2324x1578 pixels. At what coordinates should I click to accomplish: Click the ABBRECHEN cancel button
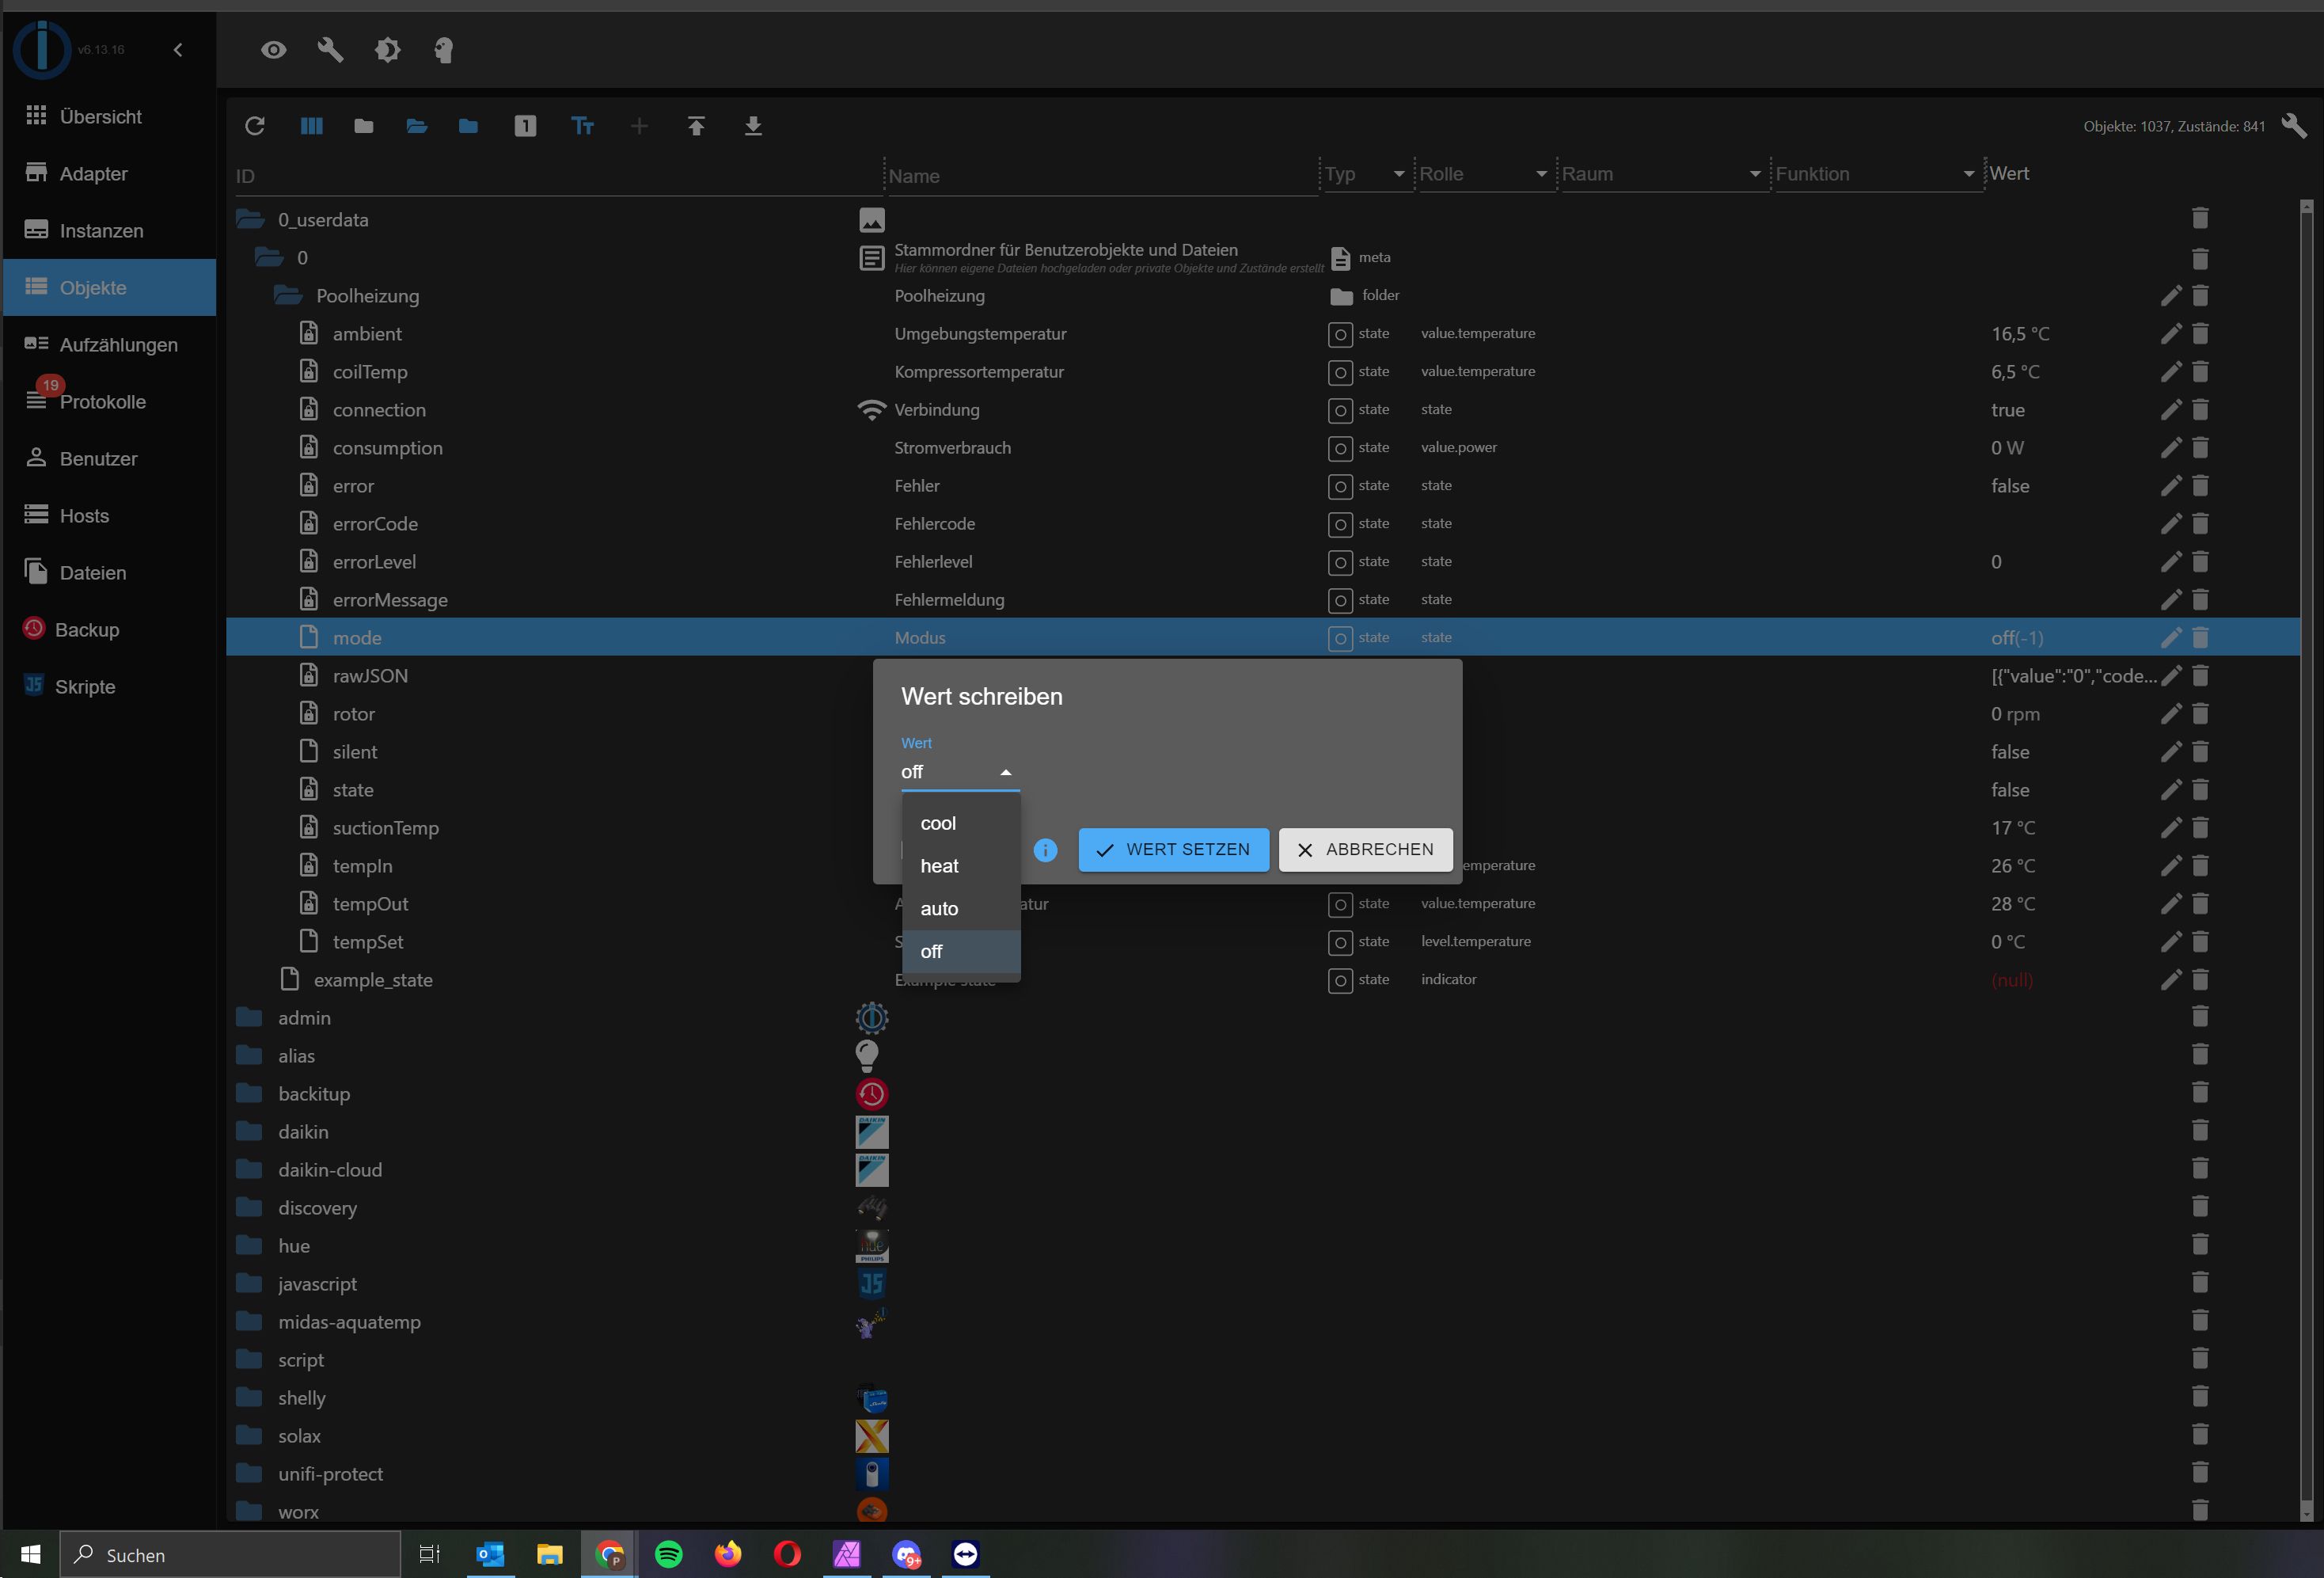tap(1365, 850)
